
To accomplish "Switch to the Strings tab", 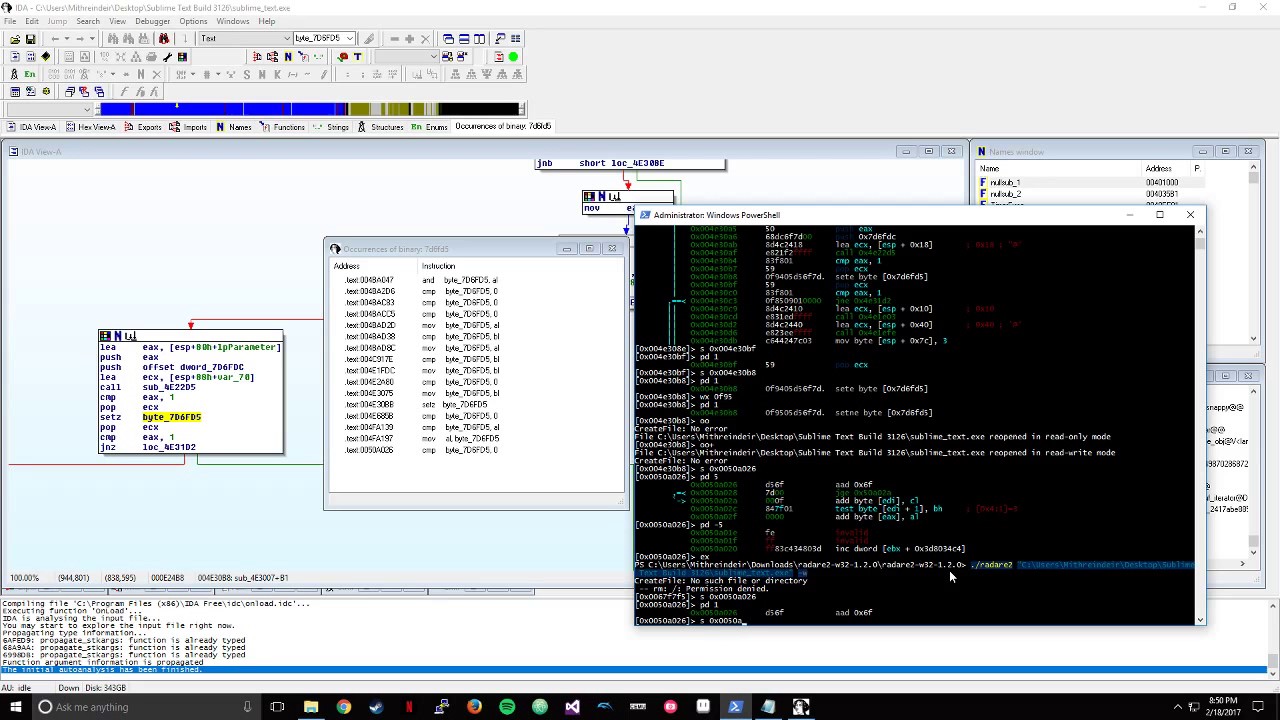I will [x=330, y=127].
